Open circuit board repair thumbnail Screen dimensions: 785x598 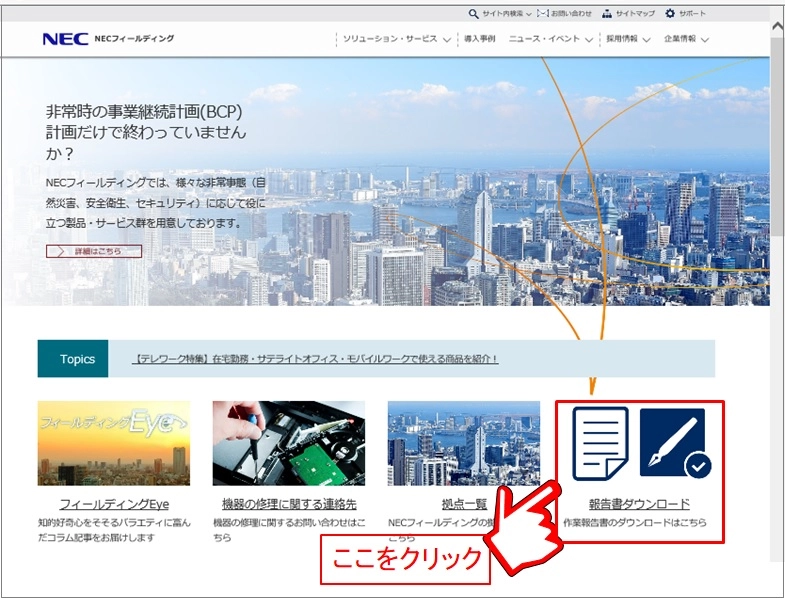pos(289,443)
